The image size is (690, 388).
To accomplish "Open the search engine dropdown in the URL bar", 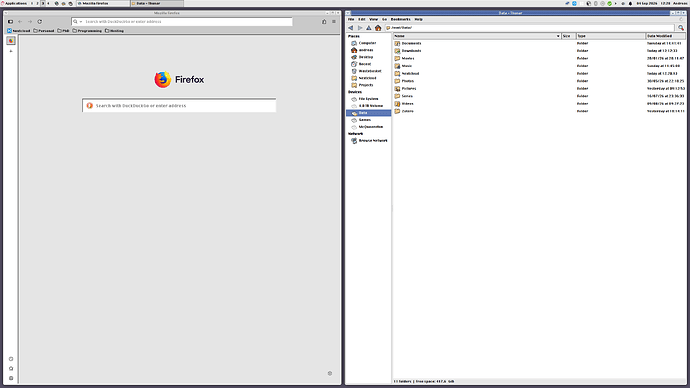I will [77, 22].
